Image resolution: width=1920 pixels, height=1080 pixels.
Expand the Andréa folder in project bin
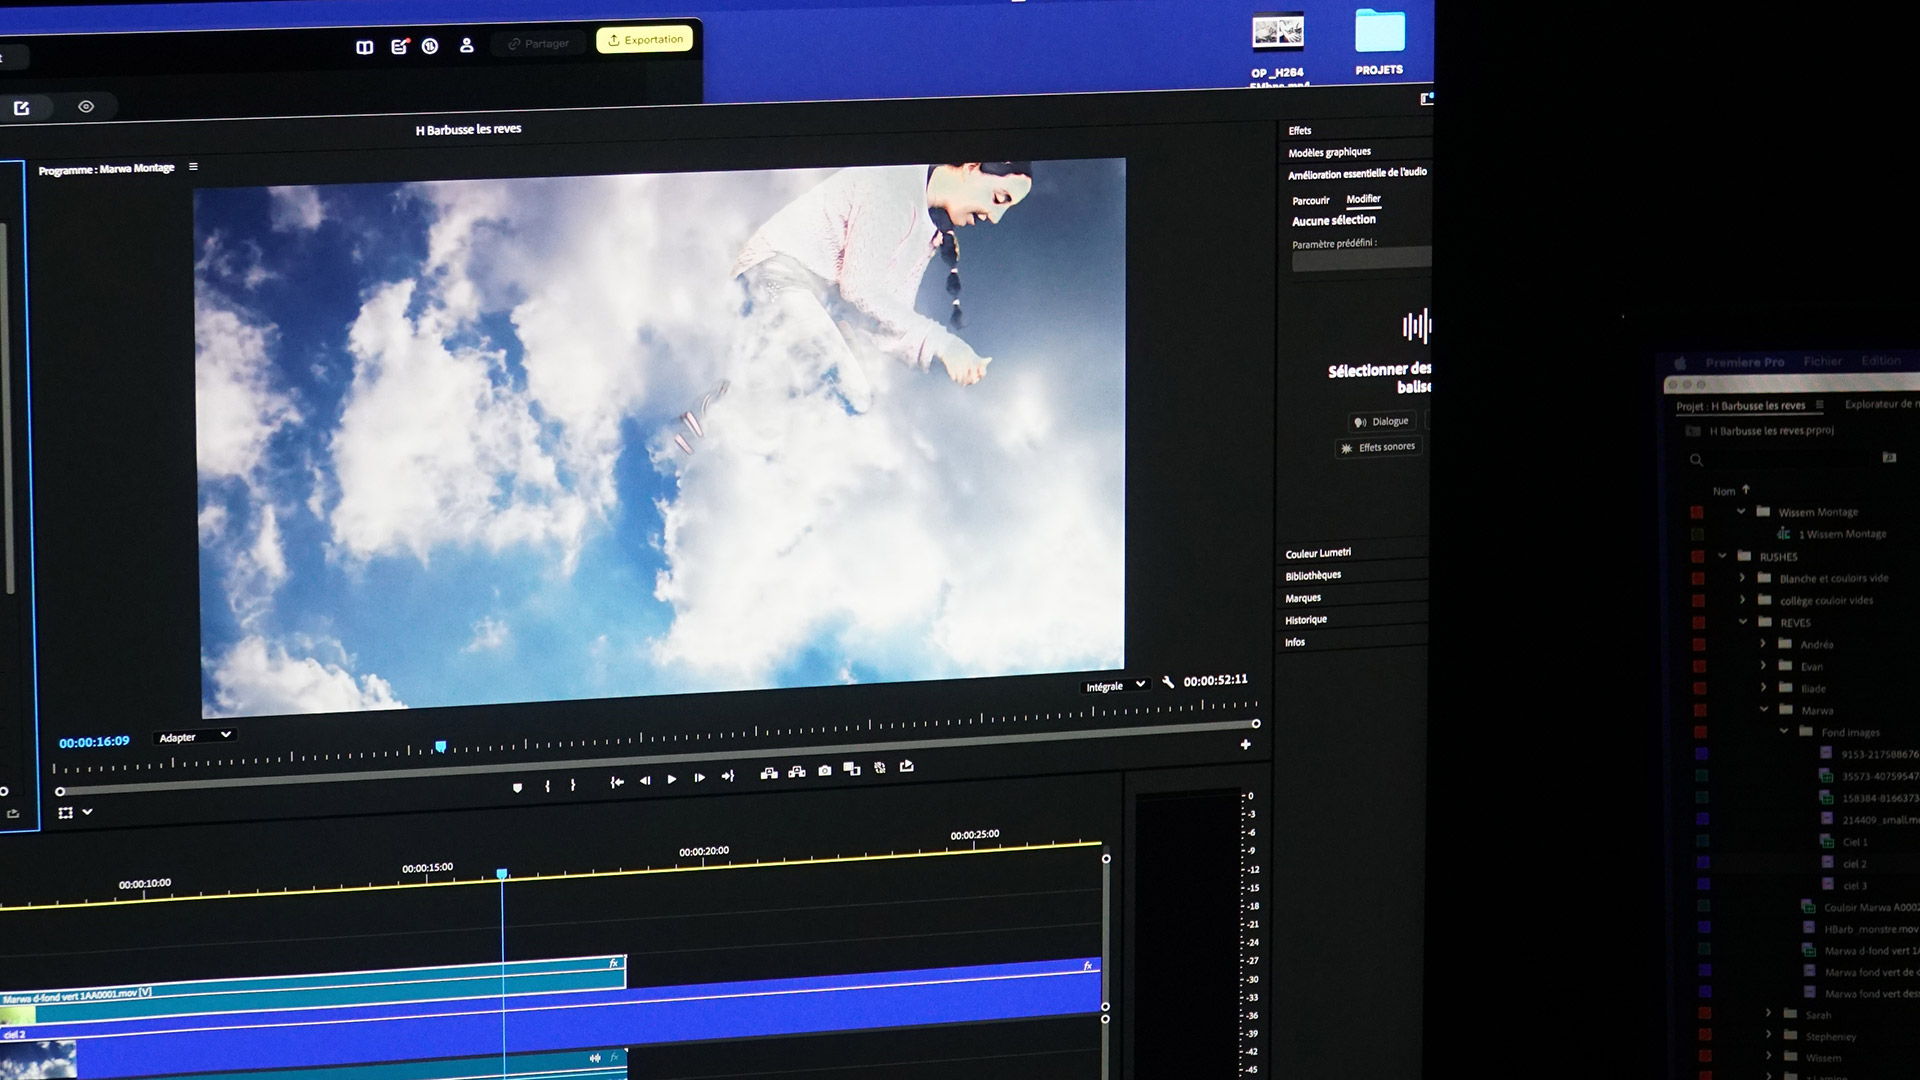click(1763, 644)
